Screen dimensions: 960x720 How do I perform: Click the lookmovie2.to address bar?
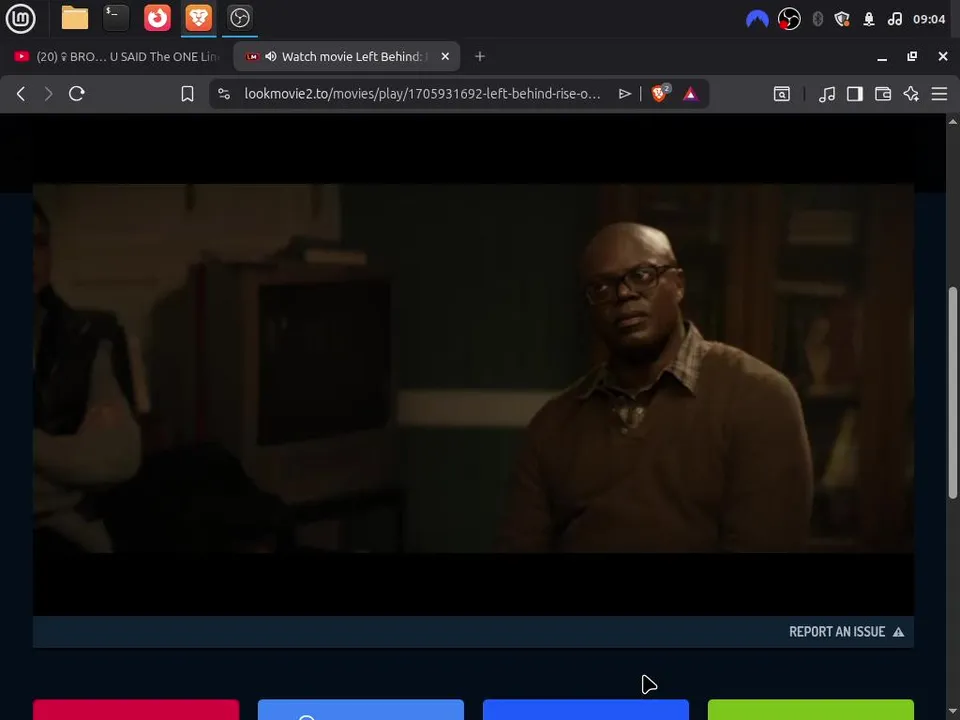click(x=422, y=94)
